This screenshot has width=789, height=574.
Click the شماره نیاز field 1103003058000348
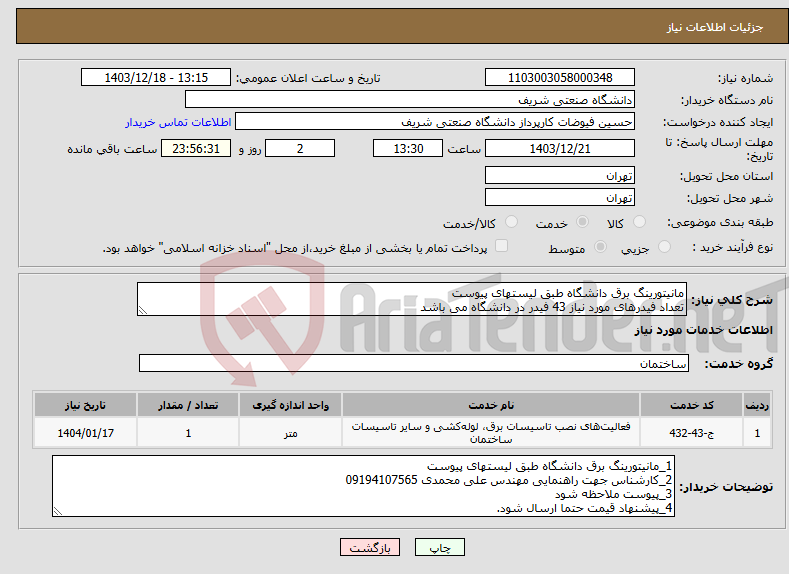coord(560,77)
